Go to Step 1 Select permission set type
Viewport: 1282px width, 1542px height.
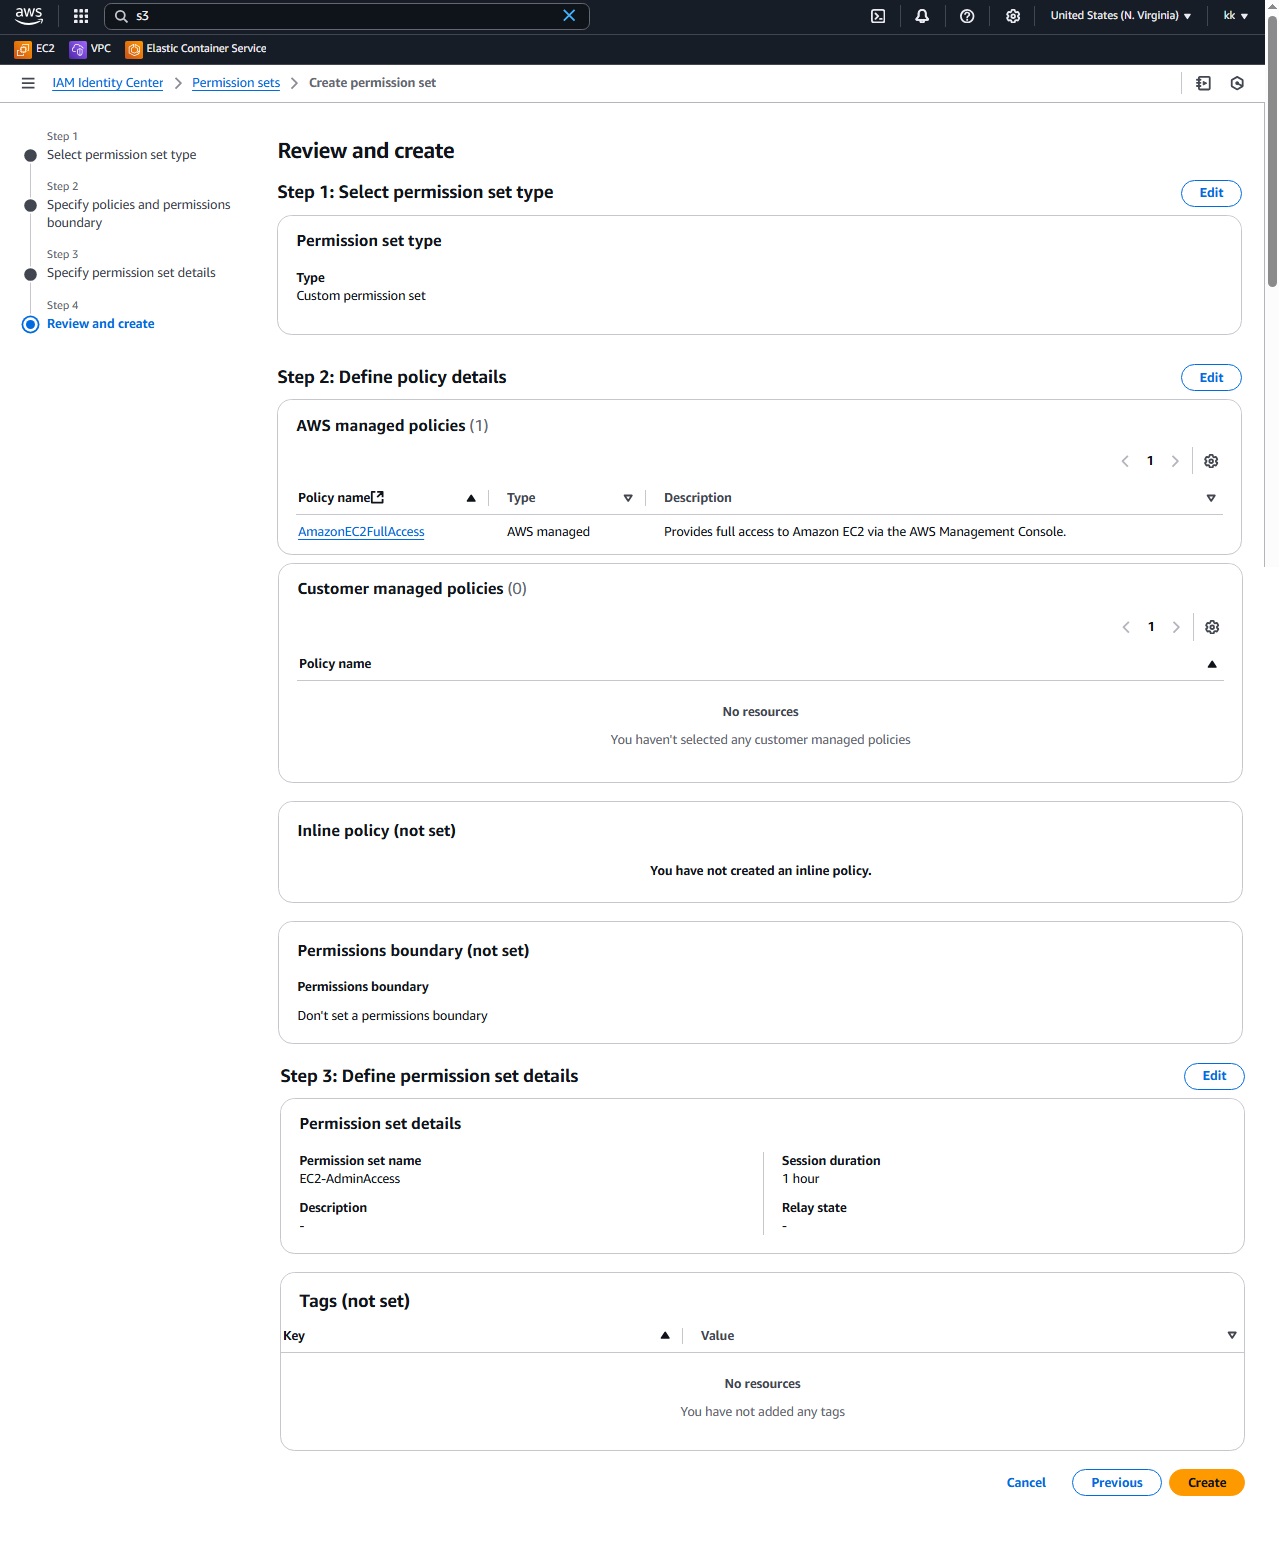(x=121, y=155)
